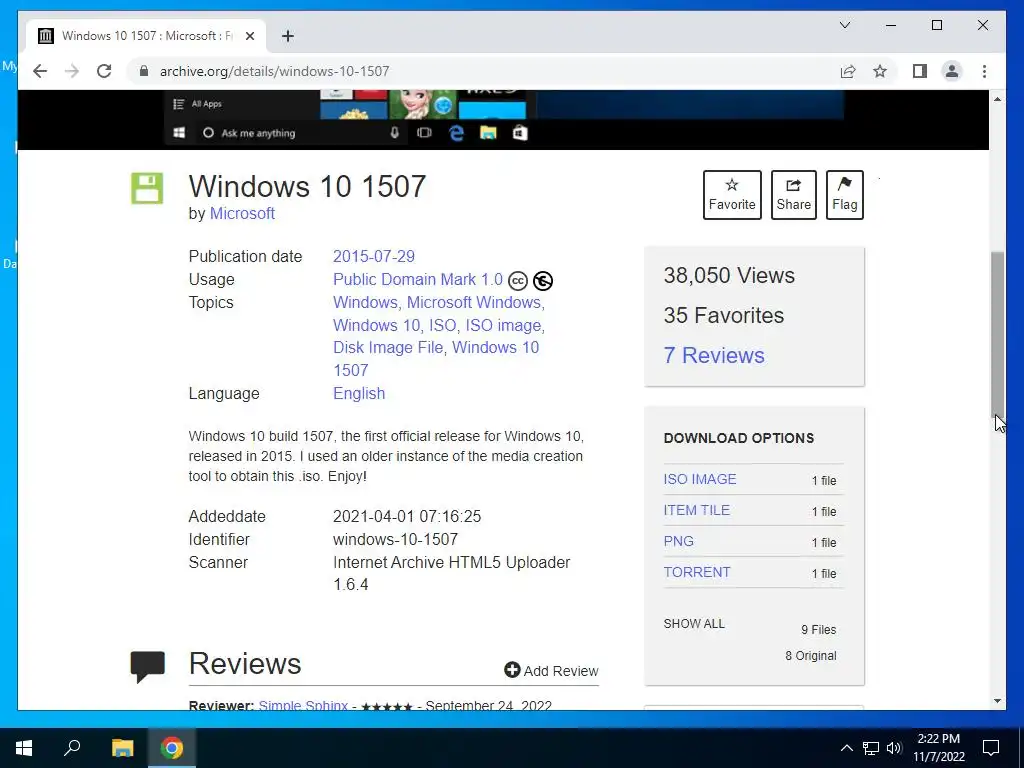The width and height of the screenshot is (1024, 768).
Task: Open Public Domain Mark 1.0 link
Action: coord(418,280)
